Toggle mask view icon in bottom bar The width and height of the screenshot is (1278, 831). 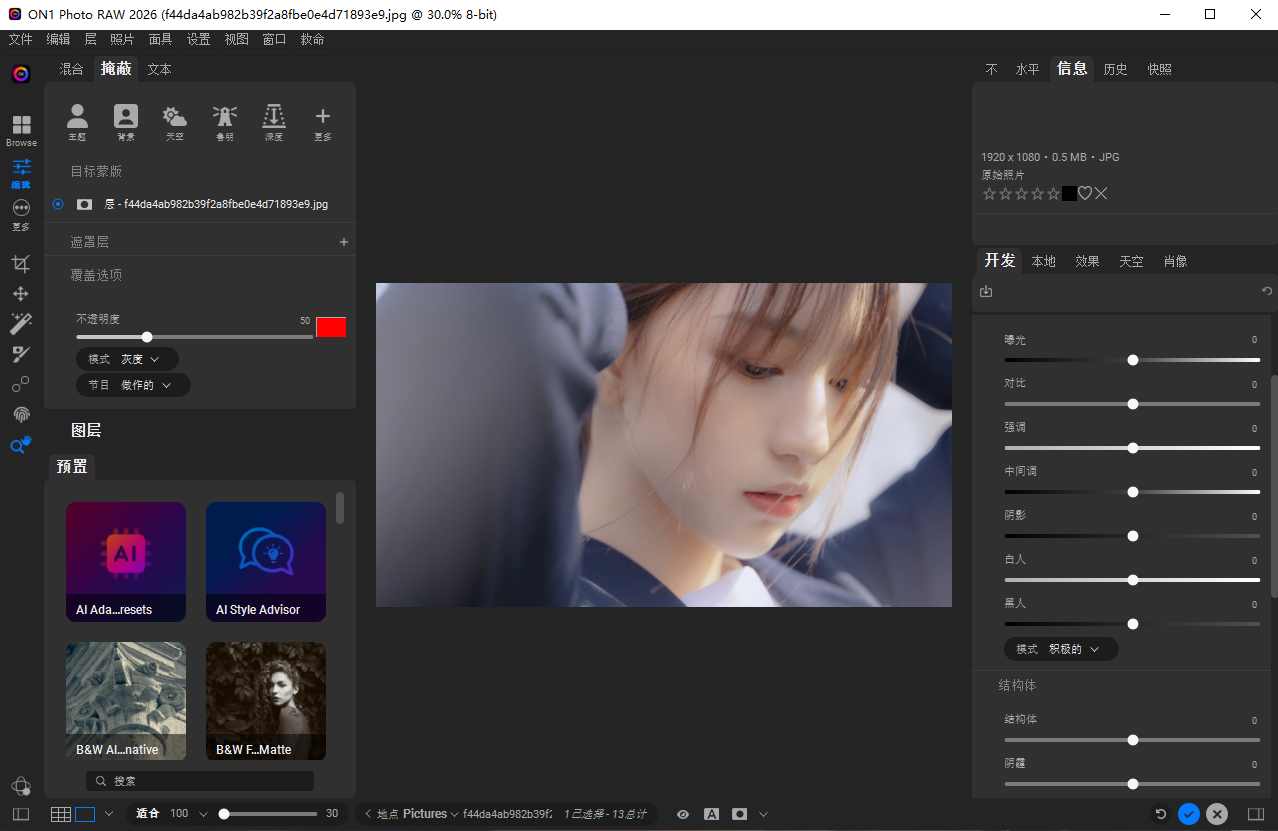coord(739,814)
